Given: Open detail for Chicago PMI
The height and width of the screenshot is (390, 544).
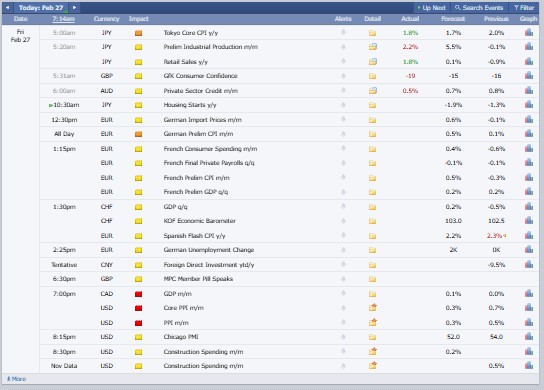Looking at the screenshot, I should 372,337.
